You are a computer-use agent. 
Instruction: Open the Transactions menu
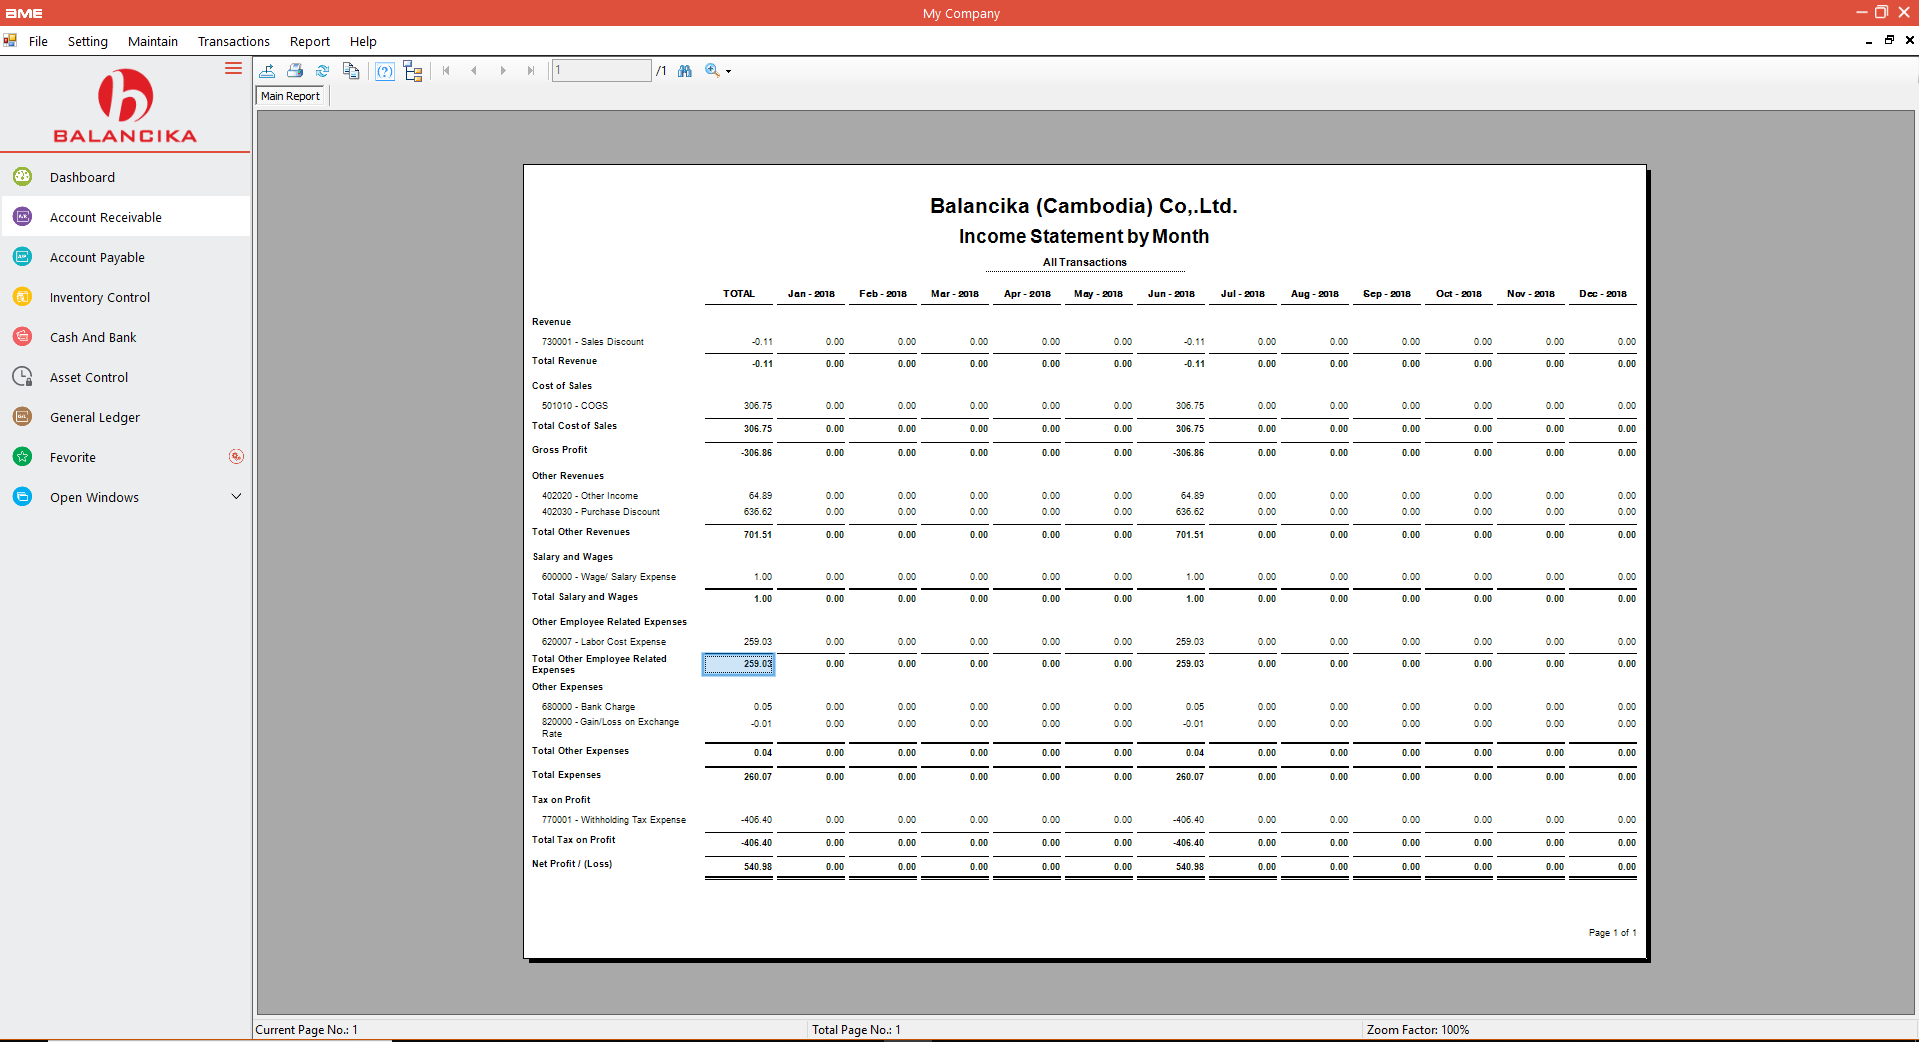(x=234, y=41)
